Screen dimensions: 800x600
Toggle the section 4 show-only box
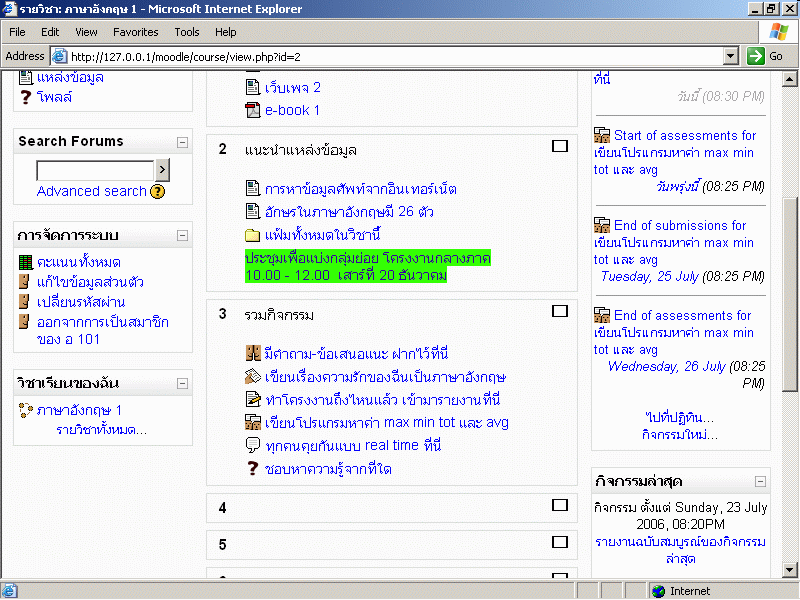(x=560, y=505)
